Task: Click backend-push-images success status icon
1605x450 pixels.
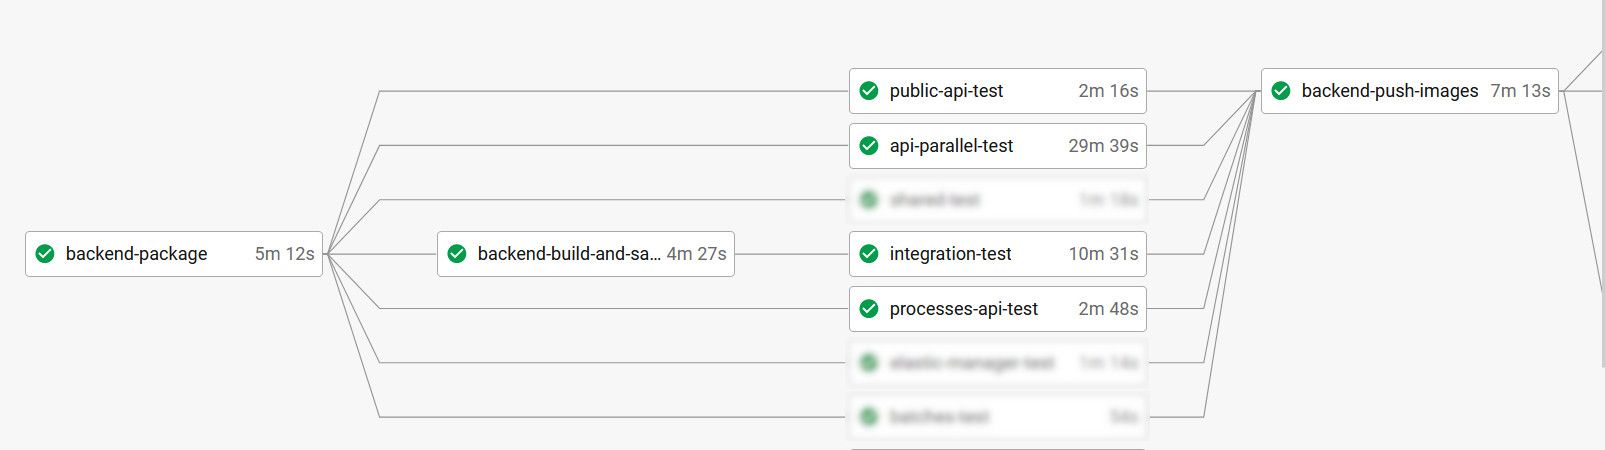Action: 1281,91
